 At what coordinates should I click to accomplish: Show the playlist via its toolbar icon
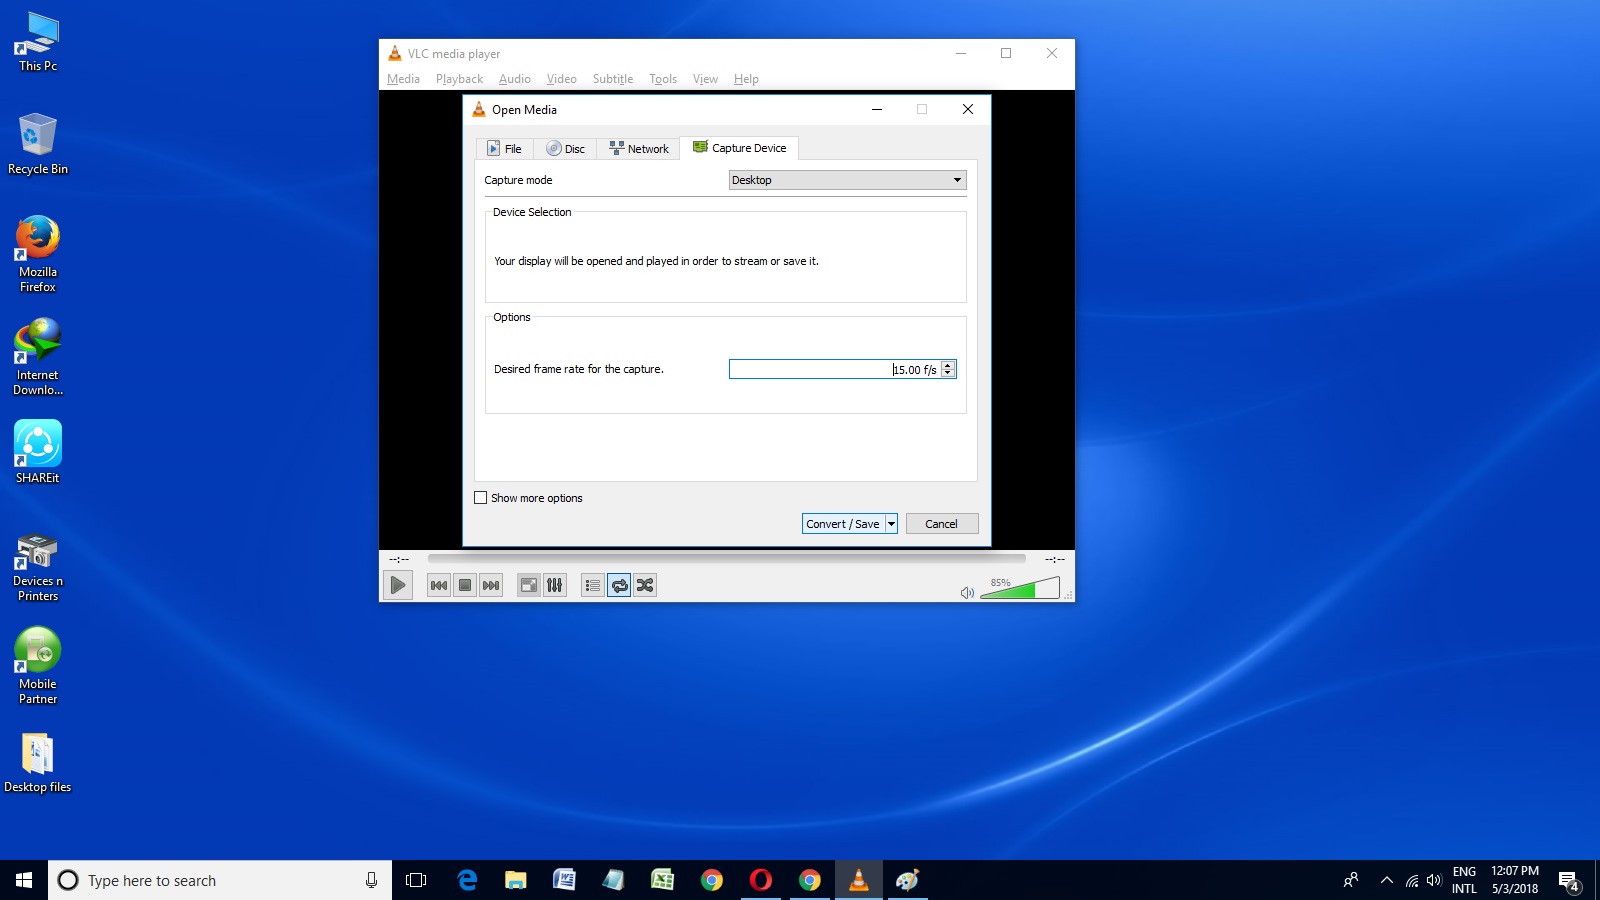coord(592,585)
